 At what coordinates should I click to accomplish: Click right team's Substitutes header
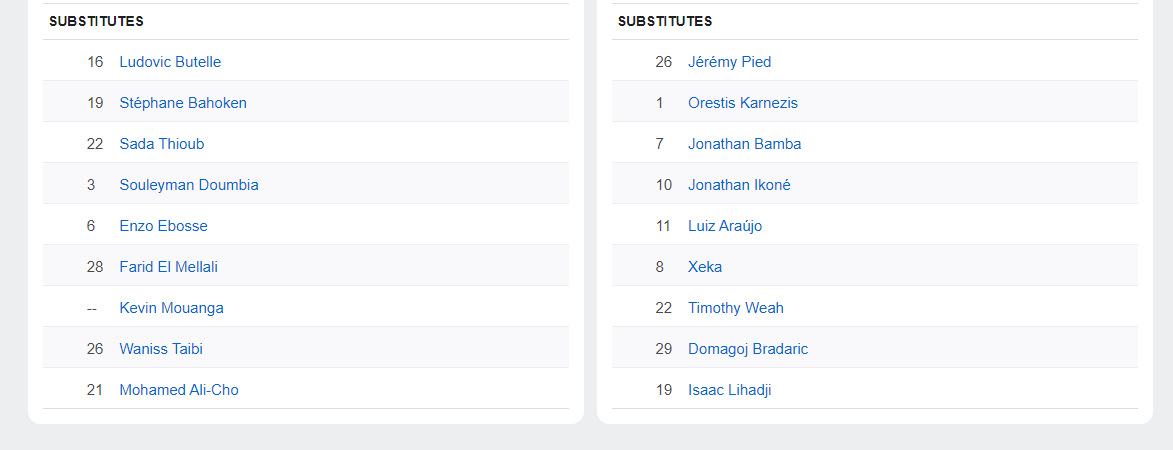click(x=665, y=21)
